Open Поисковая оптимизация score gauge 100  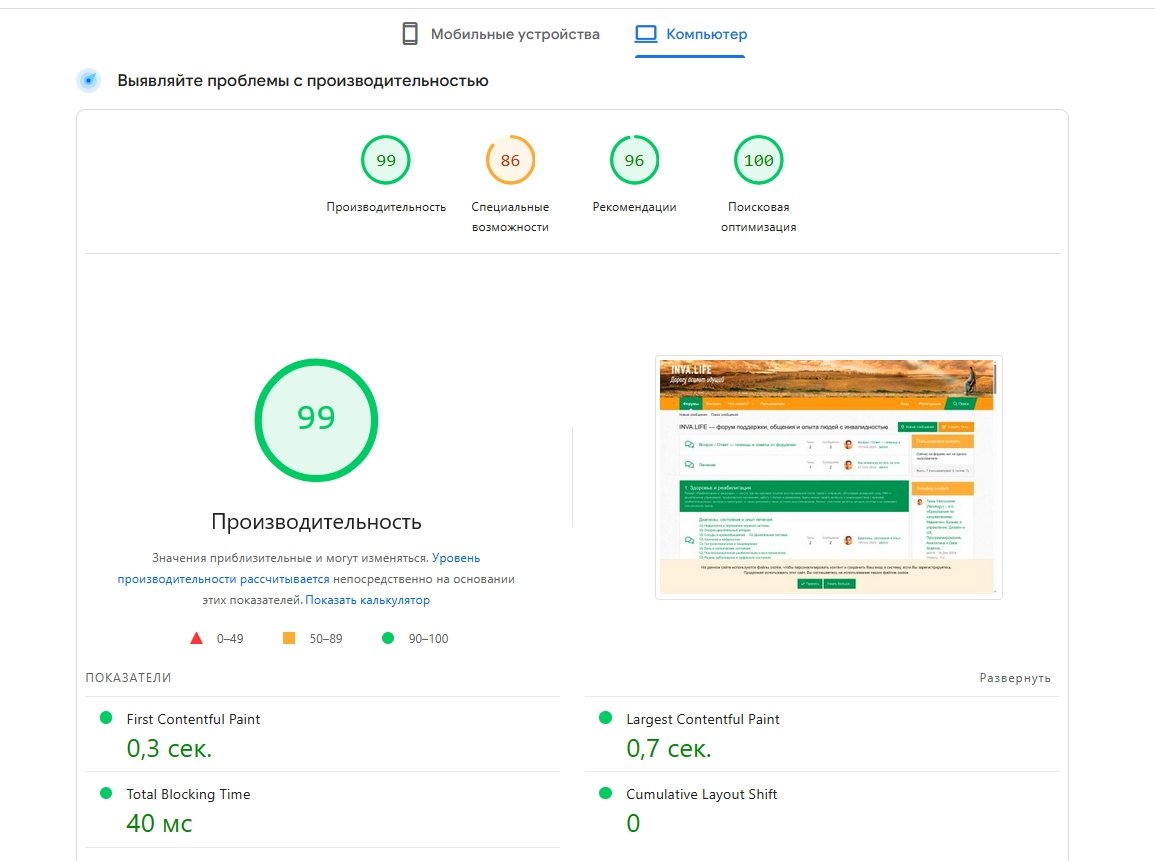(x=758, y=160)
